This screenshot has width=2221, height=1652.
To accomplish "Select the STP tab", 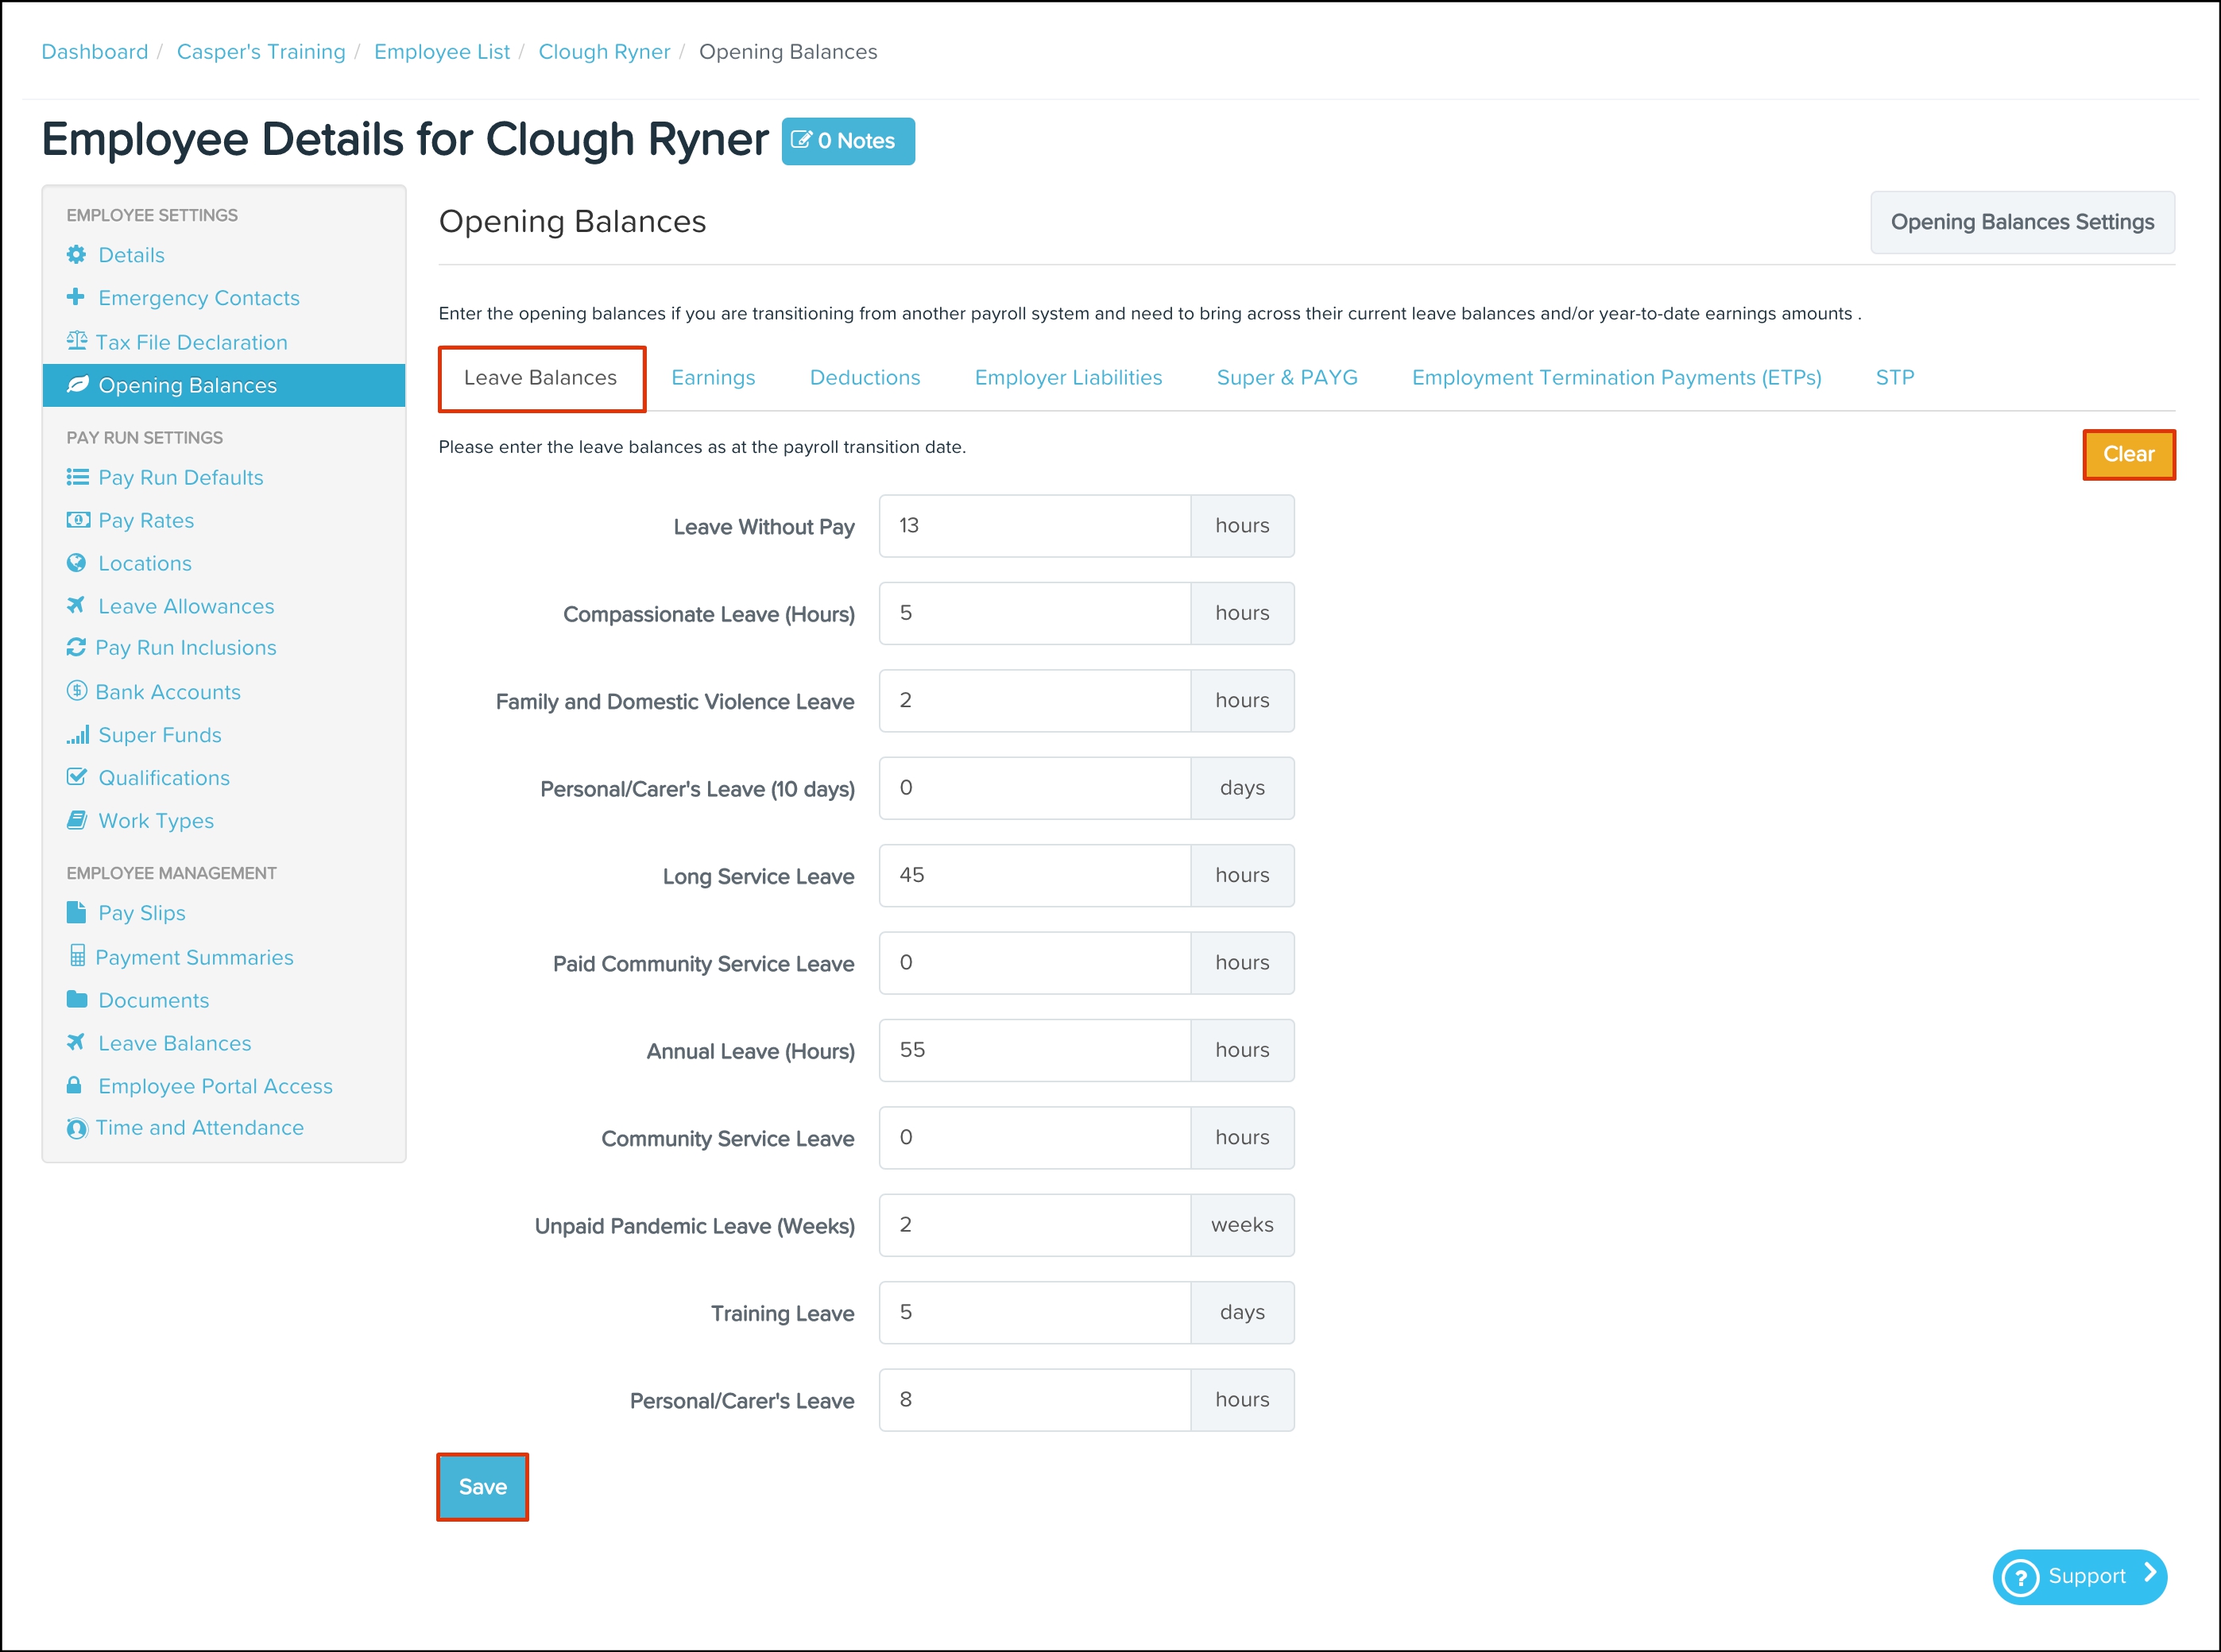I will (1894, 378).
